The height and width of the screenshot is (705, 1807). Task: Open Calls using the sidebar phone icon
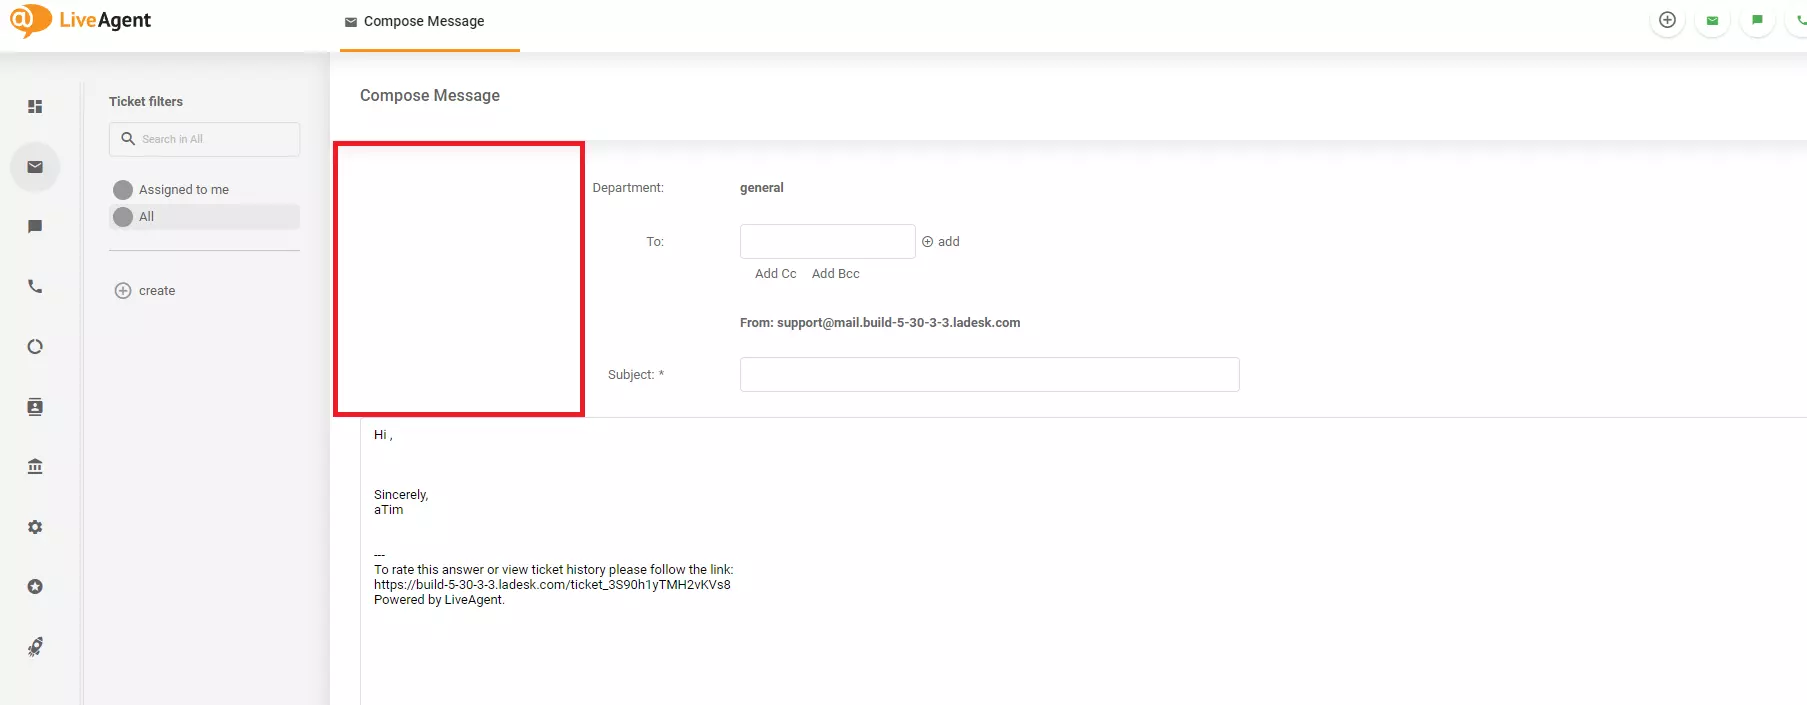35,287
